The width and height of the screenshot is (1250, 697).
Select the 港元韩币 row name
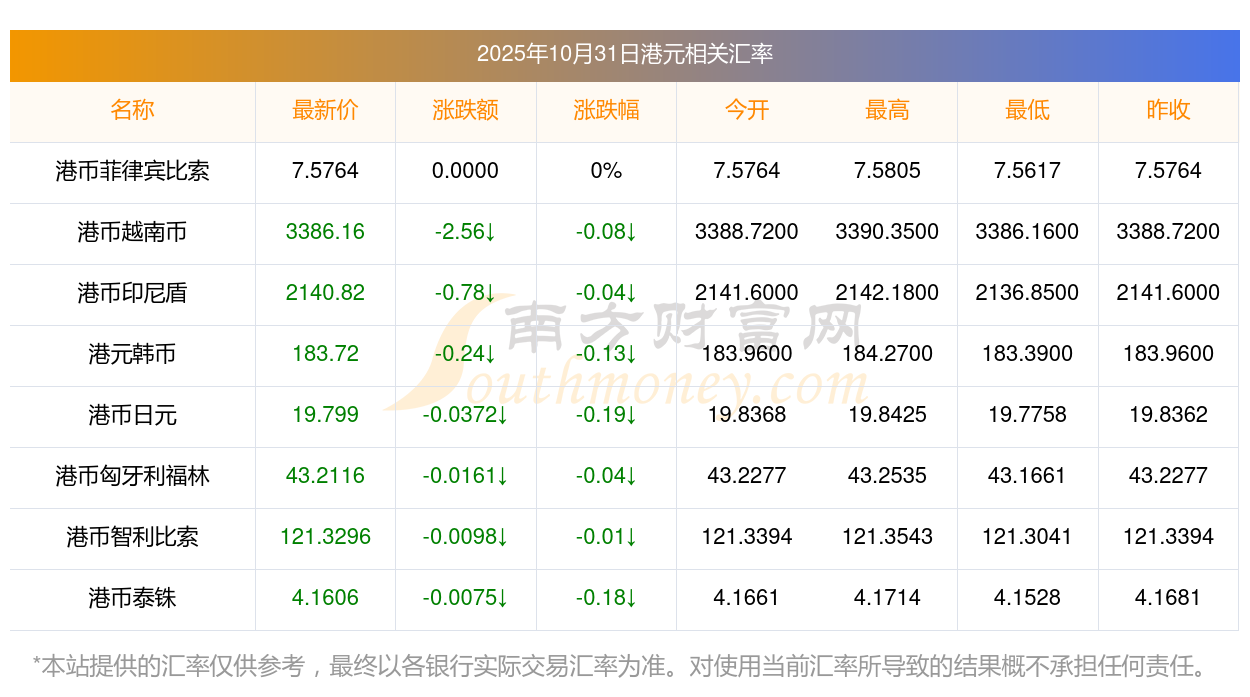[x=132, y=354]
